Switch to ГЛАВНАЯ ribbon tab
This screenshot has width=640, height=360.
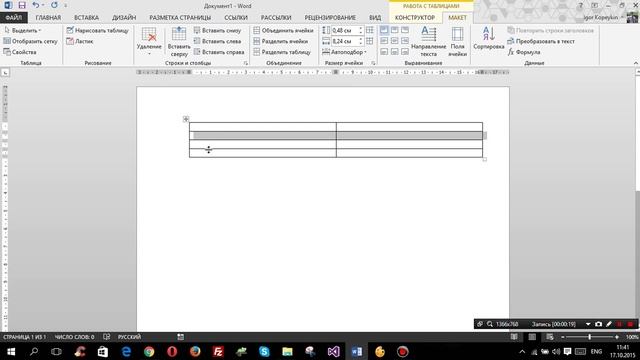click(48, 18)
